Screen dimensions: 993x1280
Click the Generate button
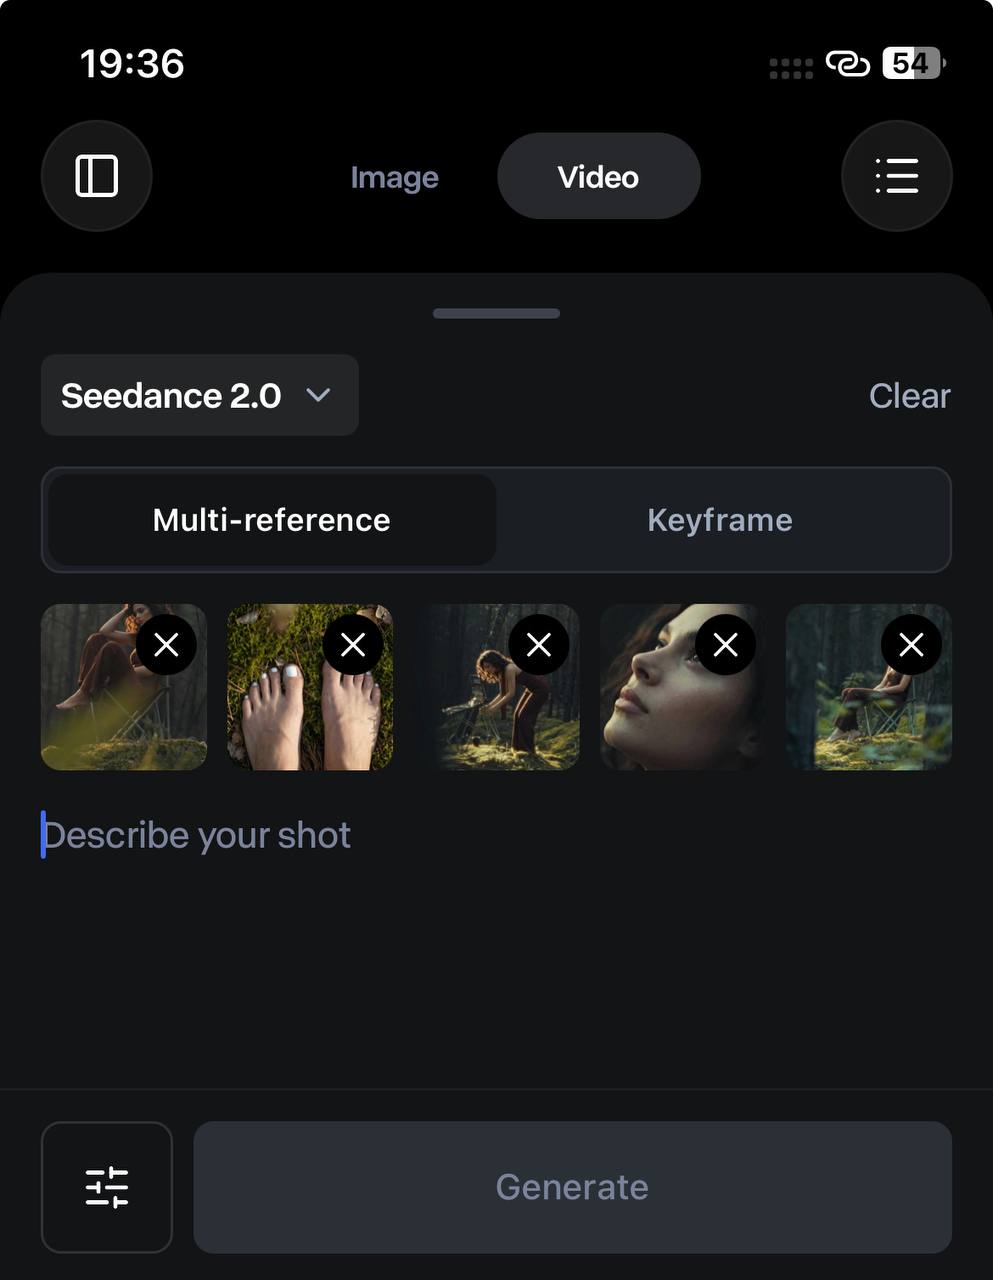(572, 1187)
